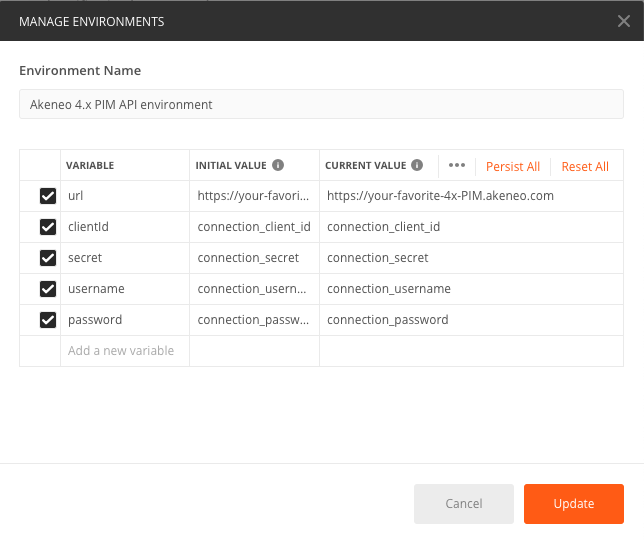Close the Manage Environments dialog

[623, 21]
